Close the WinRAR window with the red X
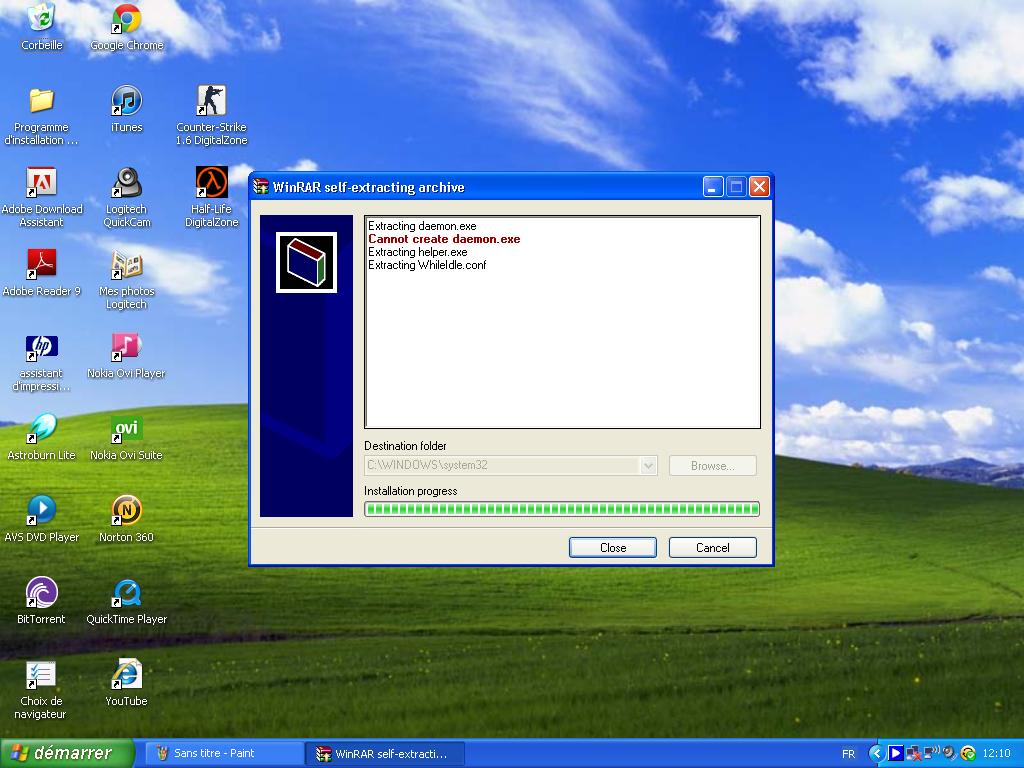 click(x=759, y=187)
